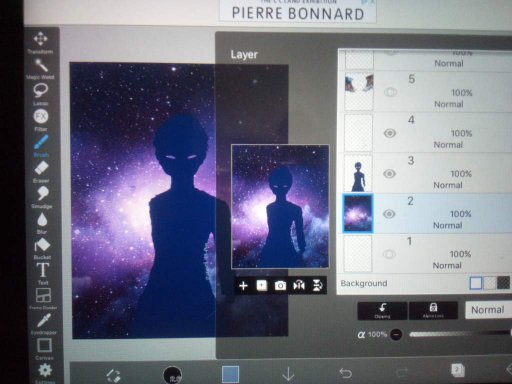The image size is (512, 384).
Task: Choose the white Background swatch
Action: 476,283
